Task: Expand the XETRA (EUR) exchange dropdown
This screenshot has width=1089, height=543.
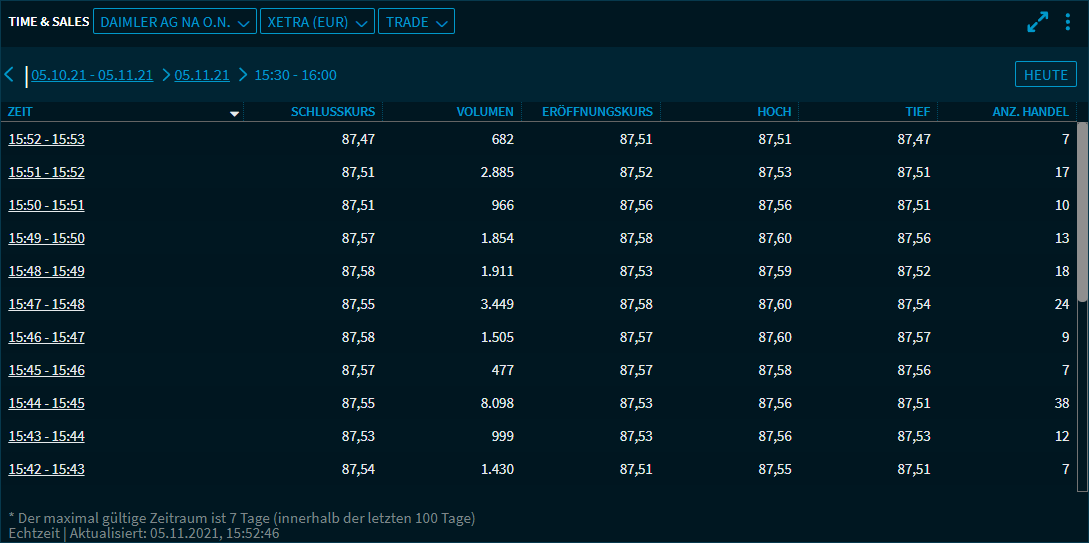Action: tap(316, 22)
